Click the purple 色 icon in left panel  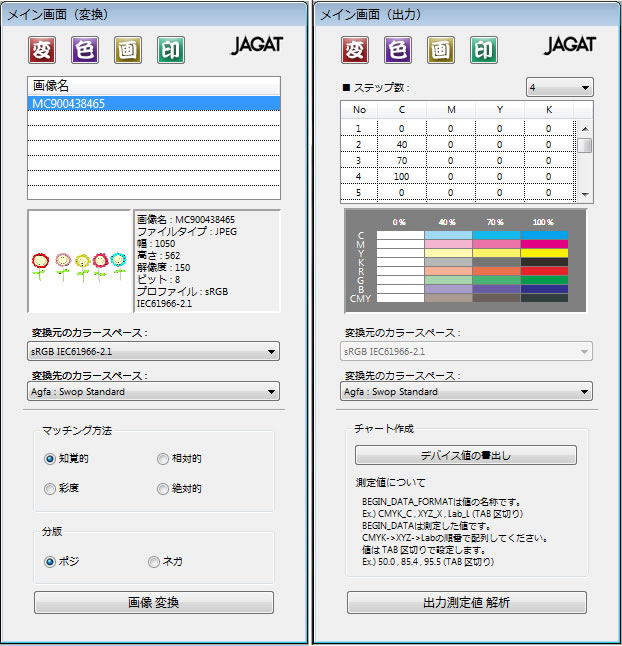[x=86, y=49]
